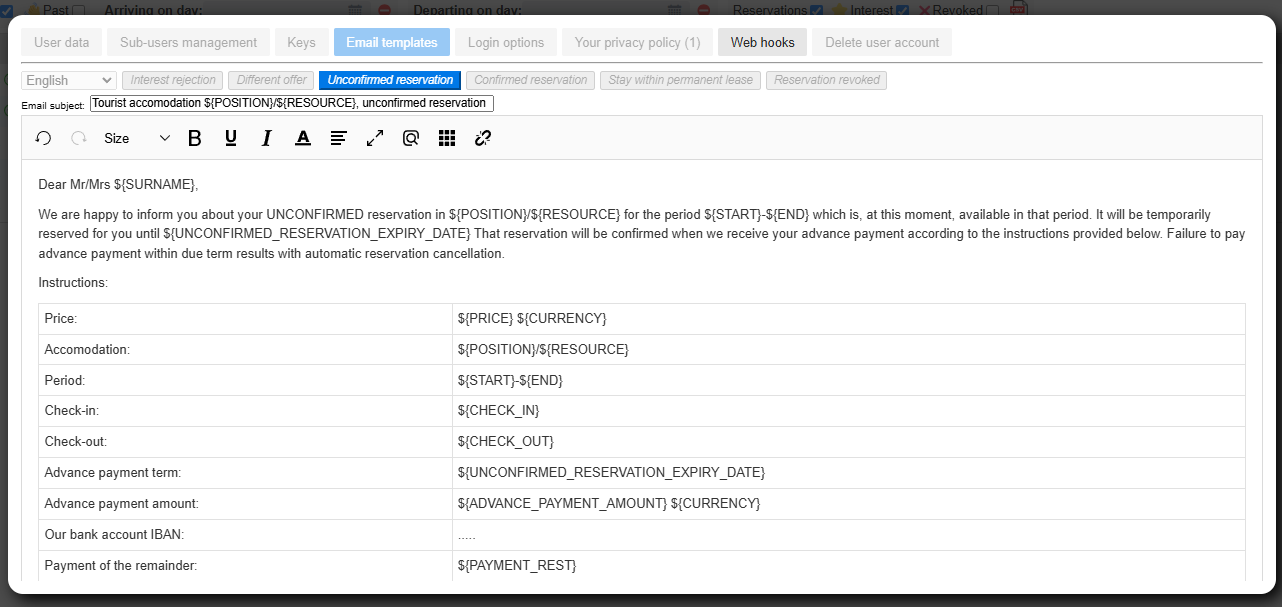This screenshot has height=607, width=1282.
Task: Choose the Reservation revoked template
Action: pos(826,80)
